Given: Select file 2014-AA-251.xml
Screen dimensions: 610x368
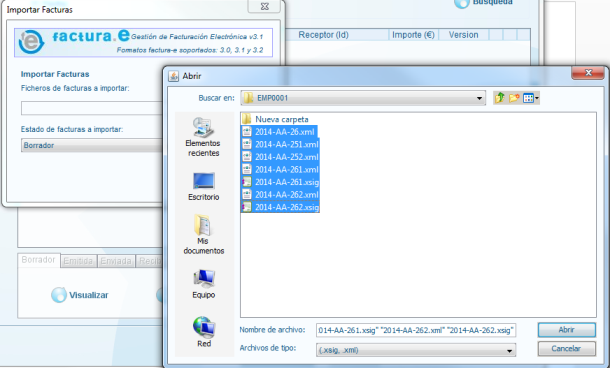Looking at the screenshot, I should (280, 144).
